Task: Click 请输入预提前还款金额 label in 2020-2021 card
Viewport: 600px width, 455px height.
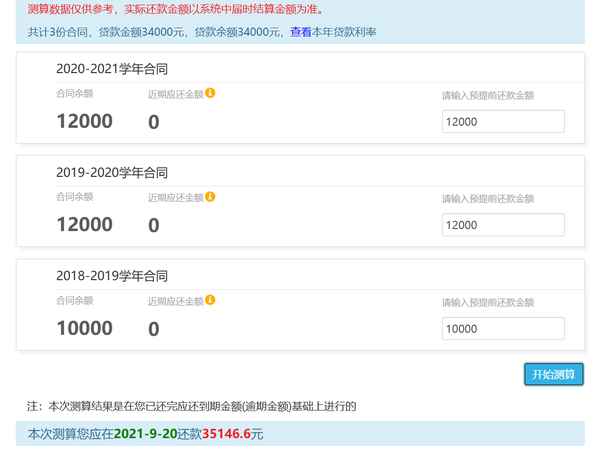Action: pyautogui.click(x=488, y=95)
